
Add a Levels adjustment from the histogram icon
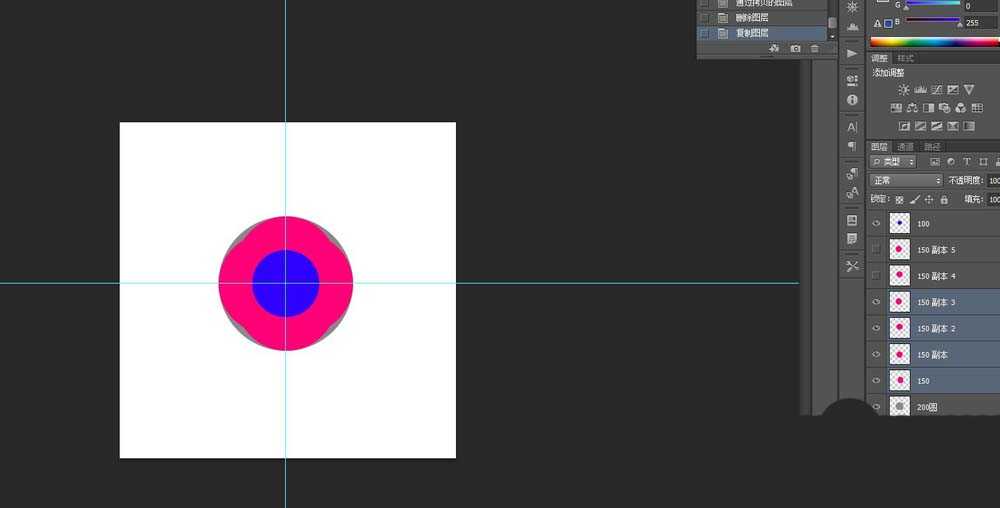click(920, 90)
